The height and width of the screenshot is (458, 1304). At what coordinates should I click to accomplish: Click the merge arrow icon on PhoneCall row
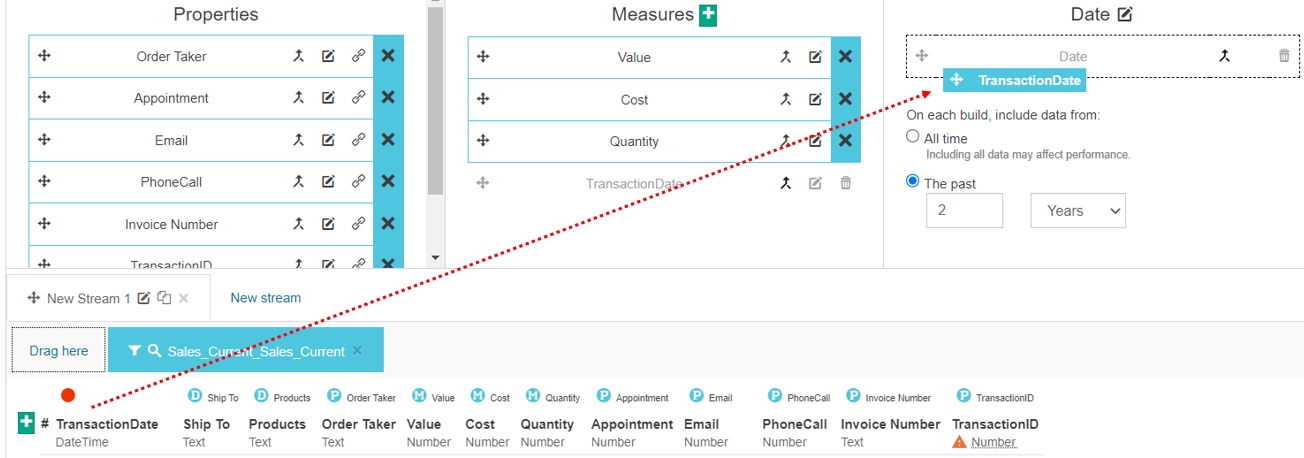pyautogui.click(x=298, y=182)
